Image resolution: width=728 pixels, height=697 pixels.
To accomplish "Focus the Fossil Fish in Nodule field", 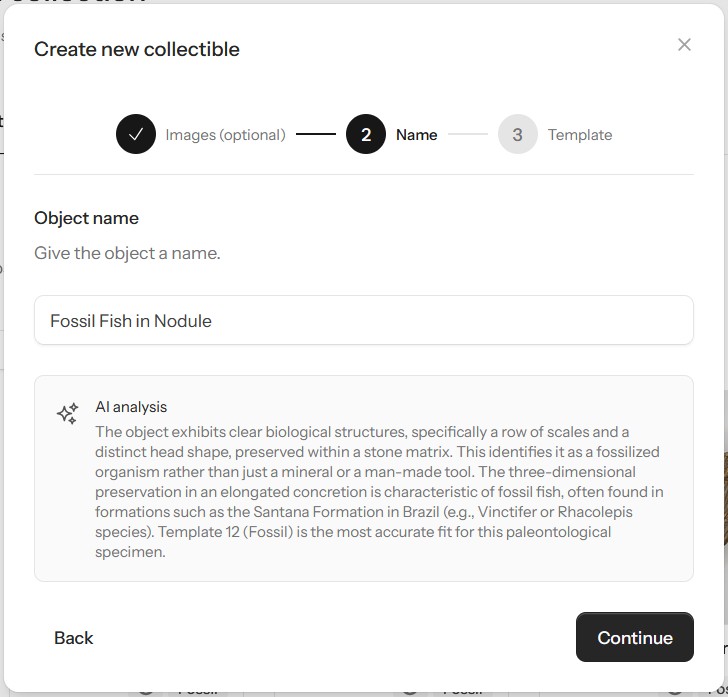I will point(364,321).
